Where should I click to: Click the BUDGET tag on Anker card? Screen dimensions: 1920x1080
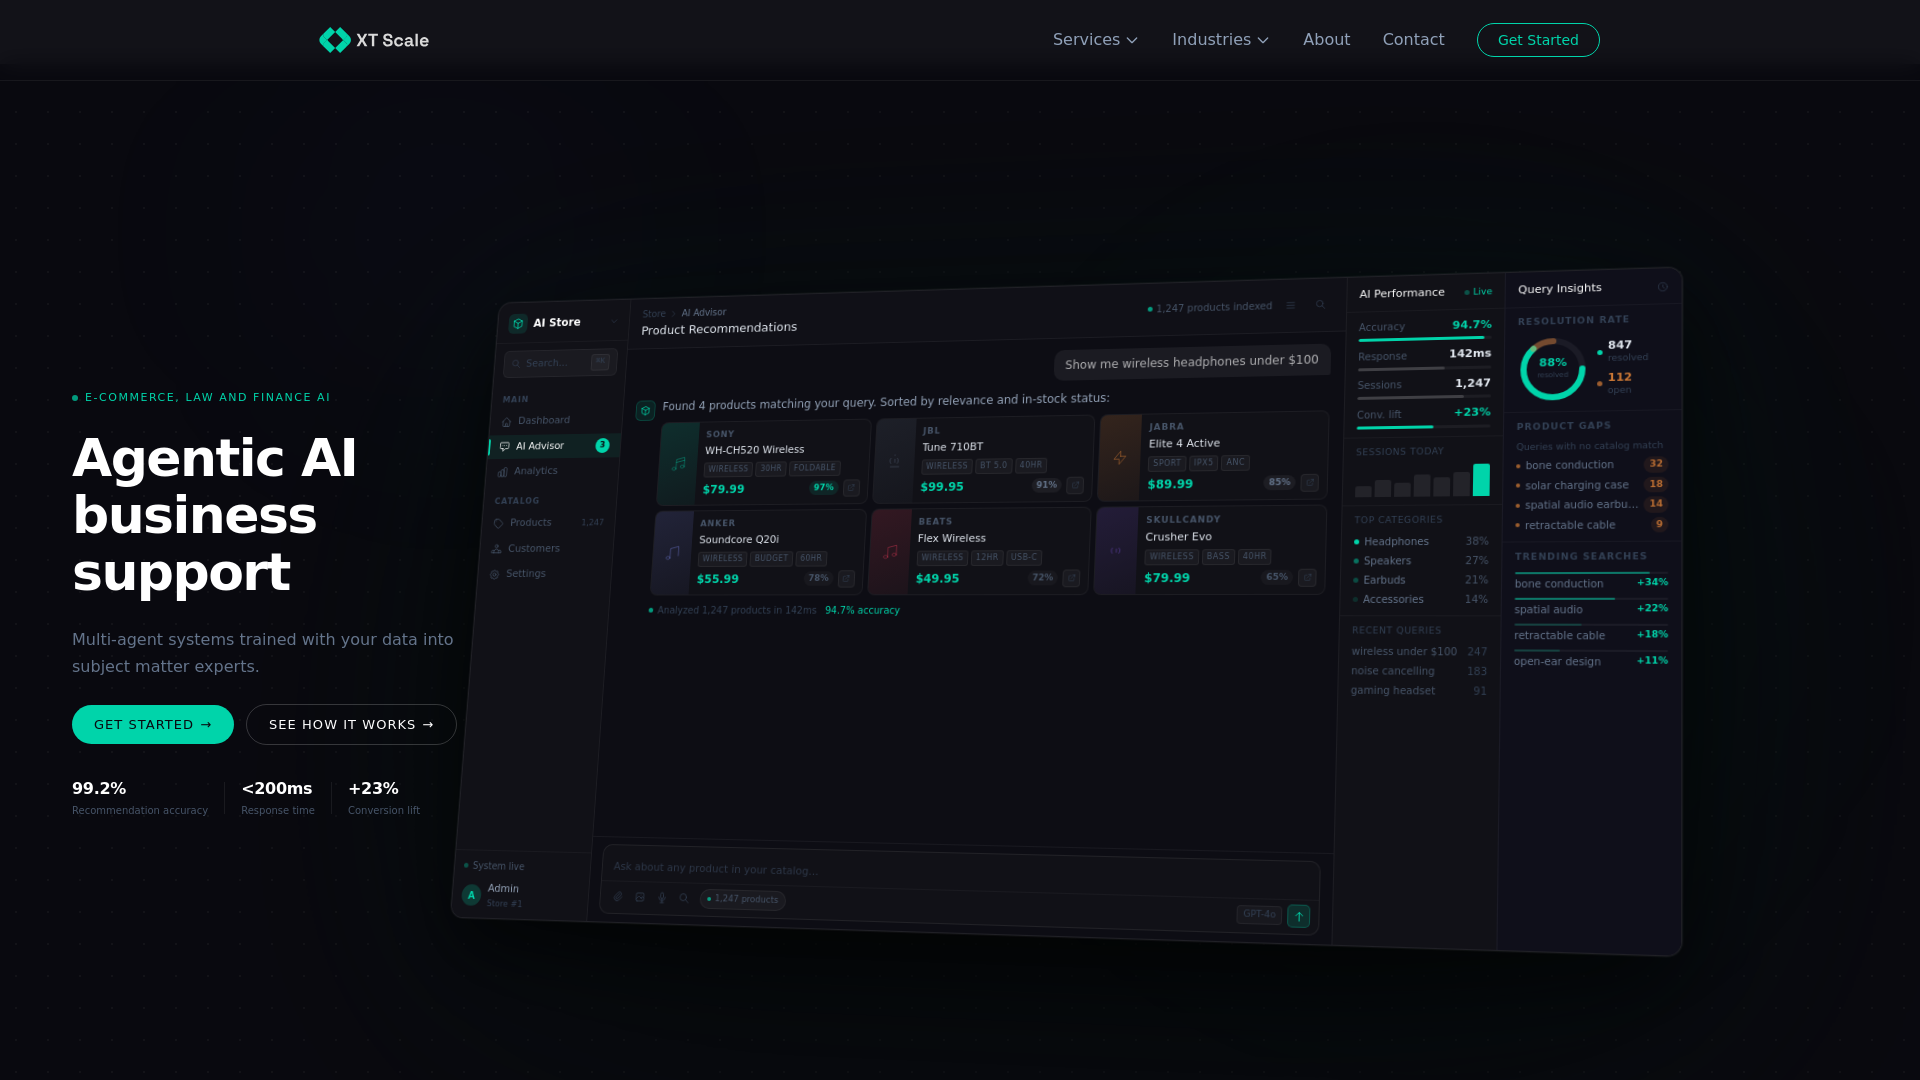click(x=771, y=558)
